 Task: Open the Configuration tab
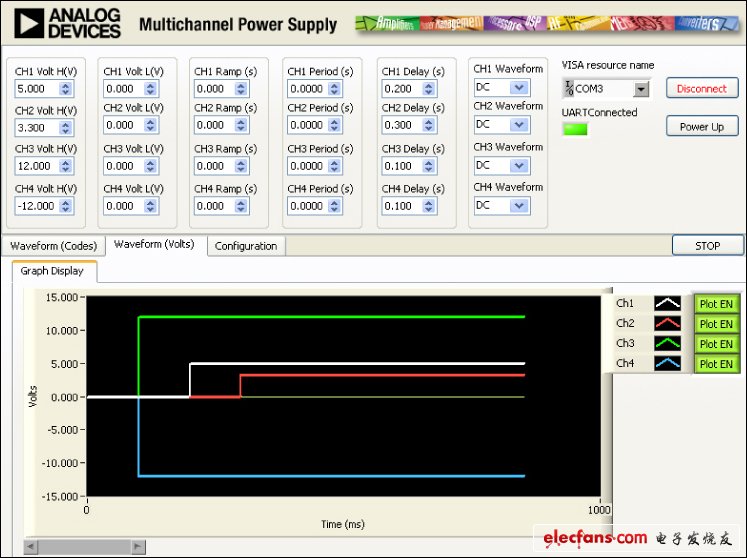pyautogui.click(x=246, y=246)
